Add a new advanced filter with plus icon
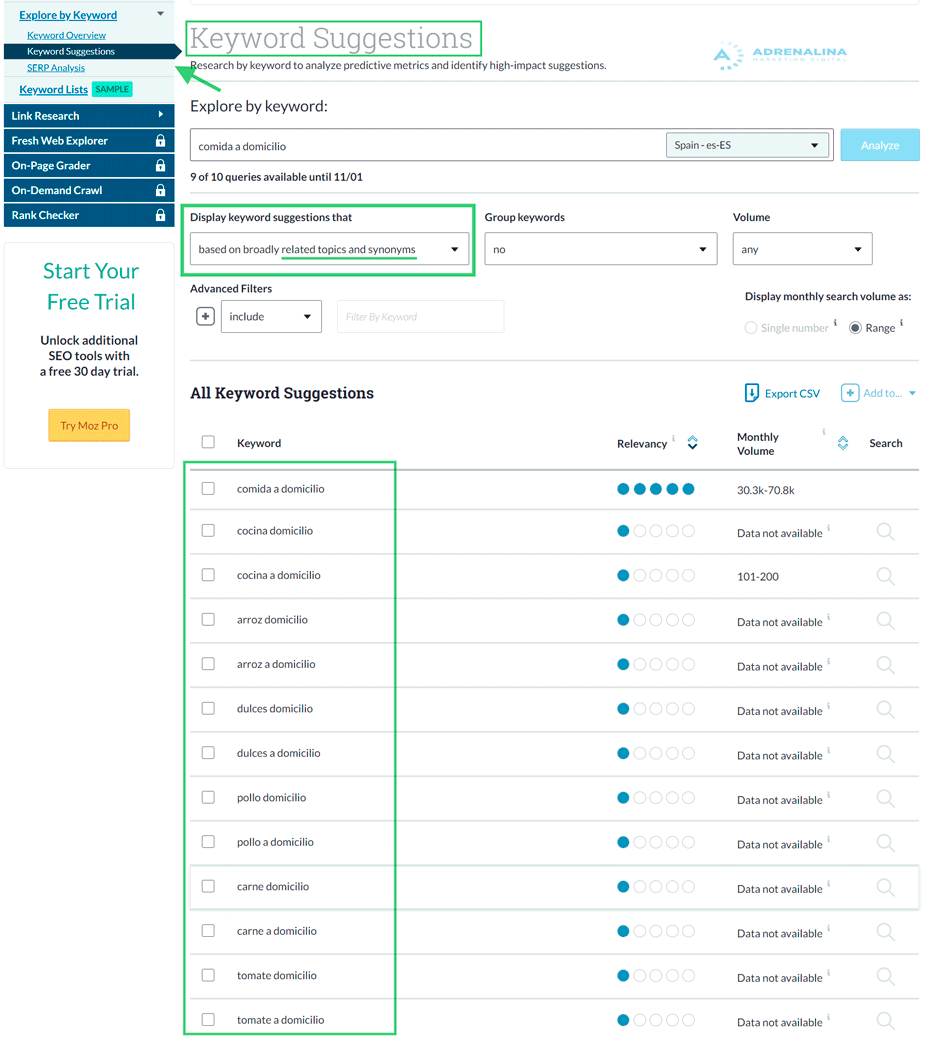 [x=206, y=315]
